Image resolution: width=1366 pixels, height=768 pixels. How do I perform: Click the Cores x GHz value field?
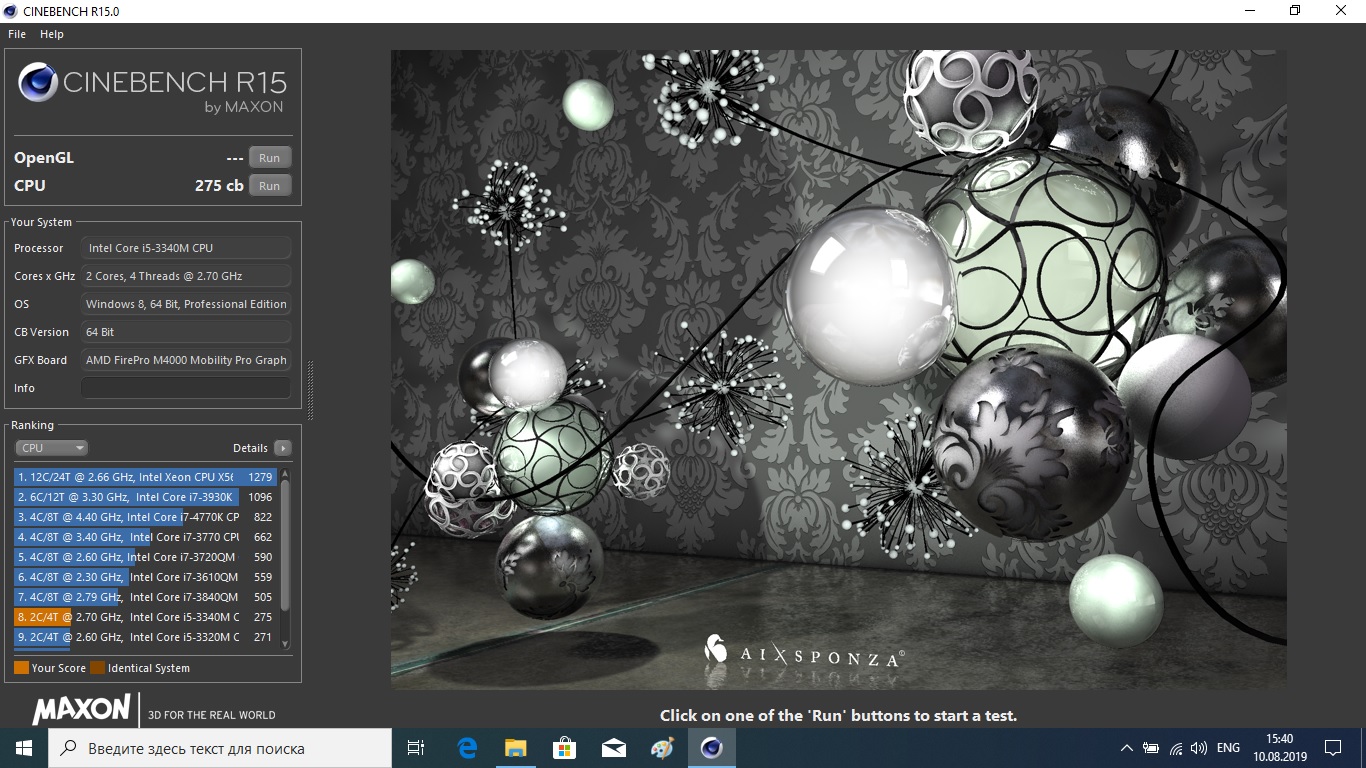[x=186, y=276]
